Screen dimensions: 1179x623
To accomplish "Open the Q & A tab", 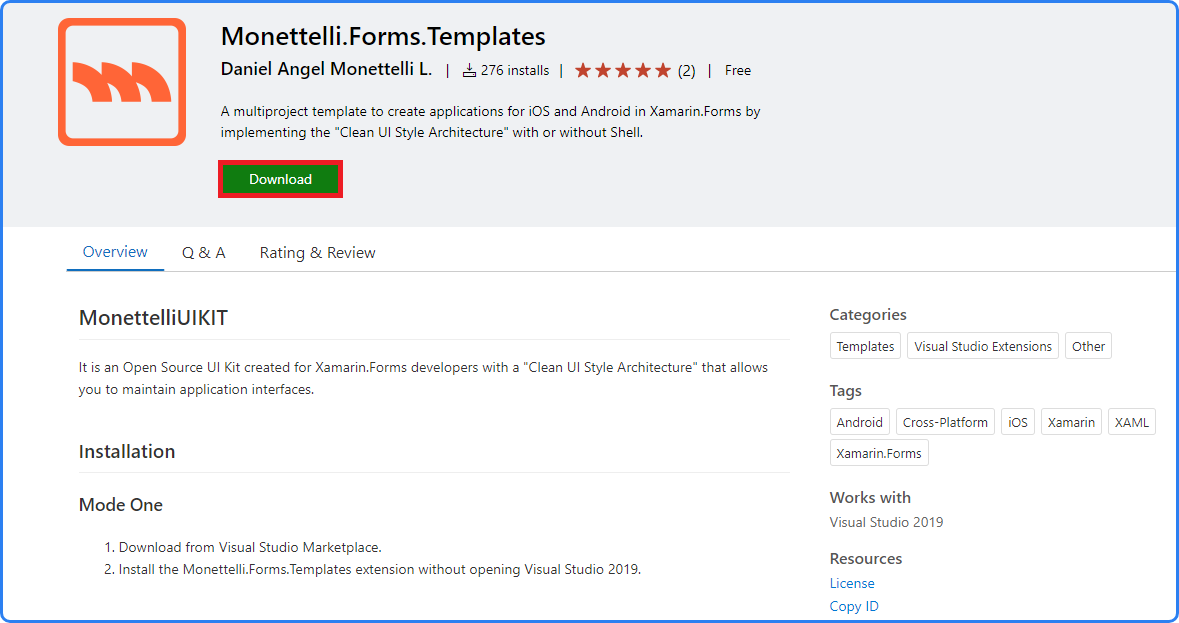I will pos(203,253).
